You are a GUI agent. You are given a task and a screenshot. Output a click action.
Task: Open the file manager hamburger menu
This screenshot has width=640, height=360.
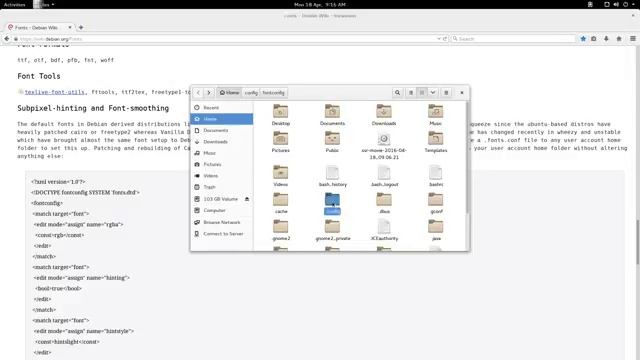pyautogui.click(x=446, y=93)
